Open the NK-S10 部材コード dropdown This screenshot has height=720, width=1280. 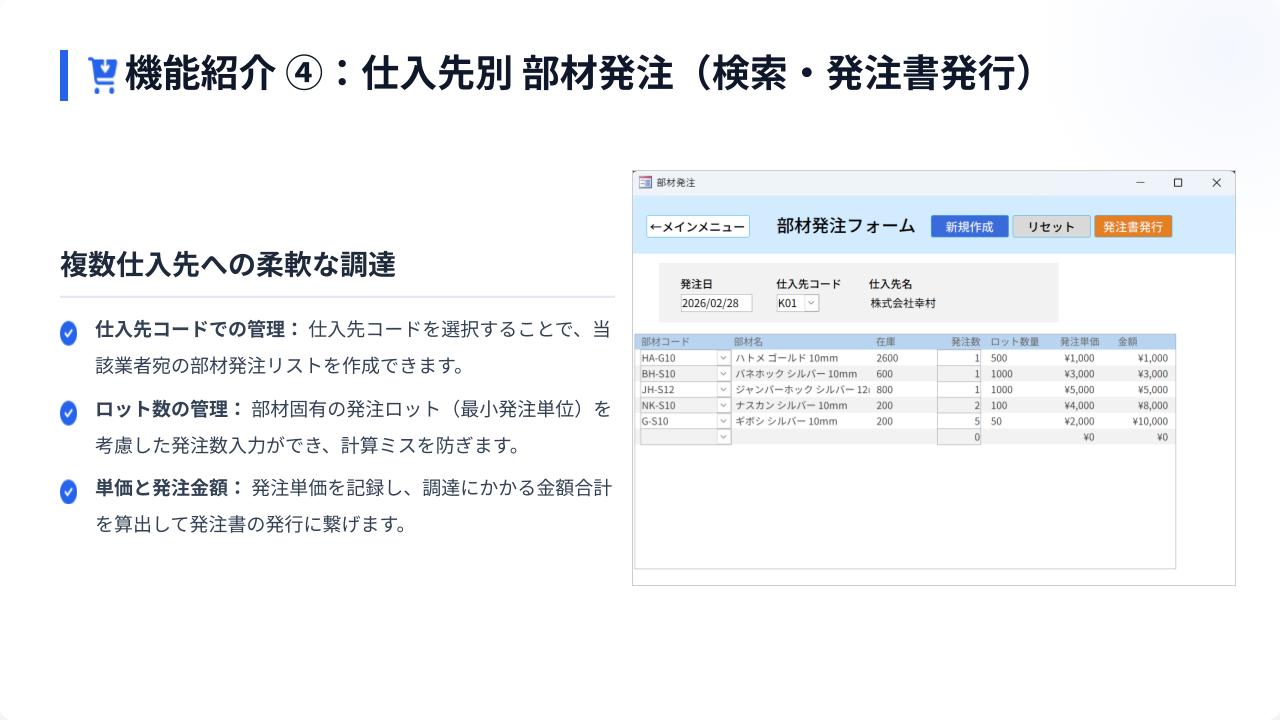(x=724, y=406)
